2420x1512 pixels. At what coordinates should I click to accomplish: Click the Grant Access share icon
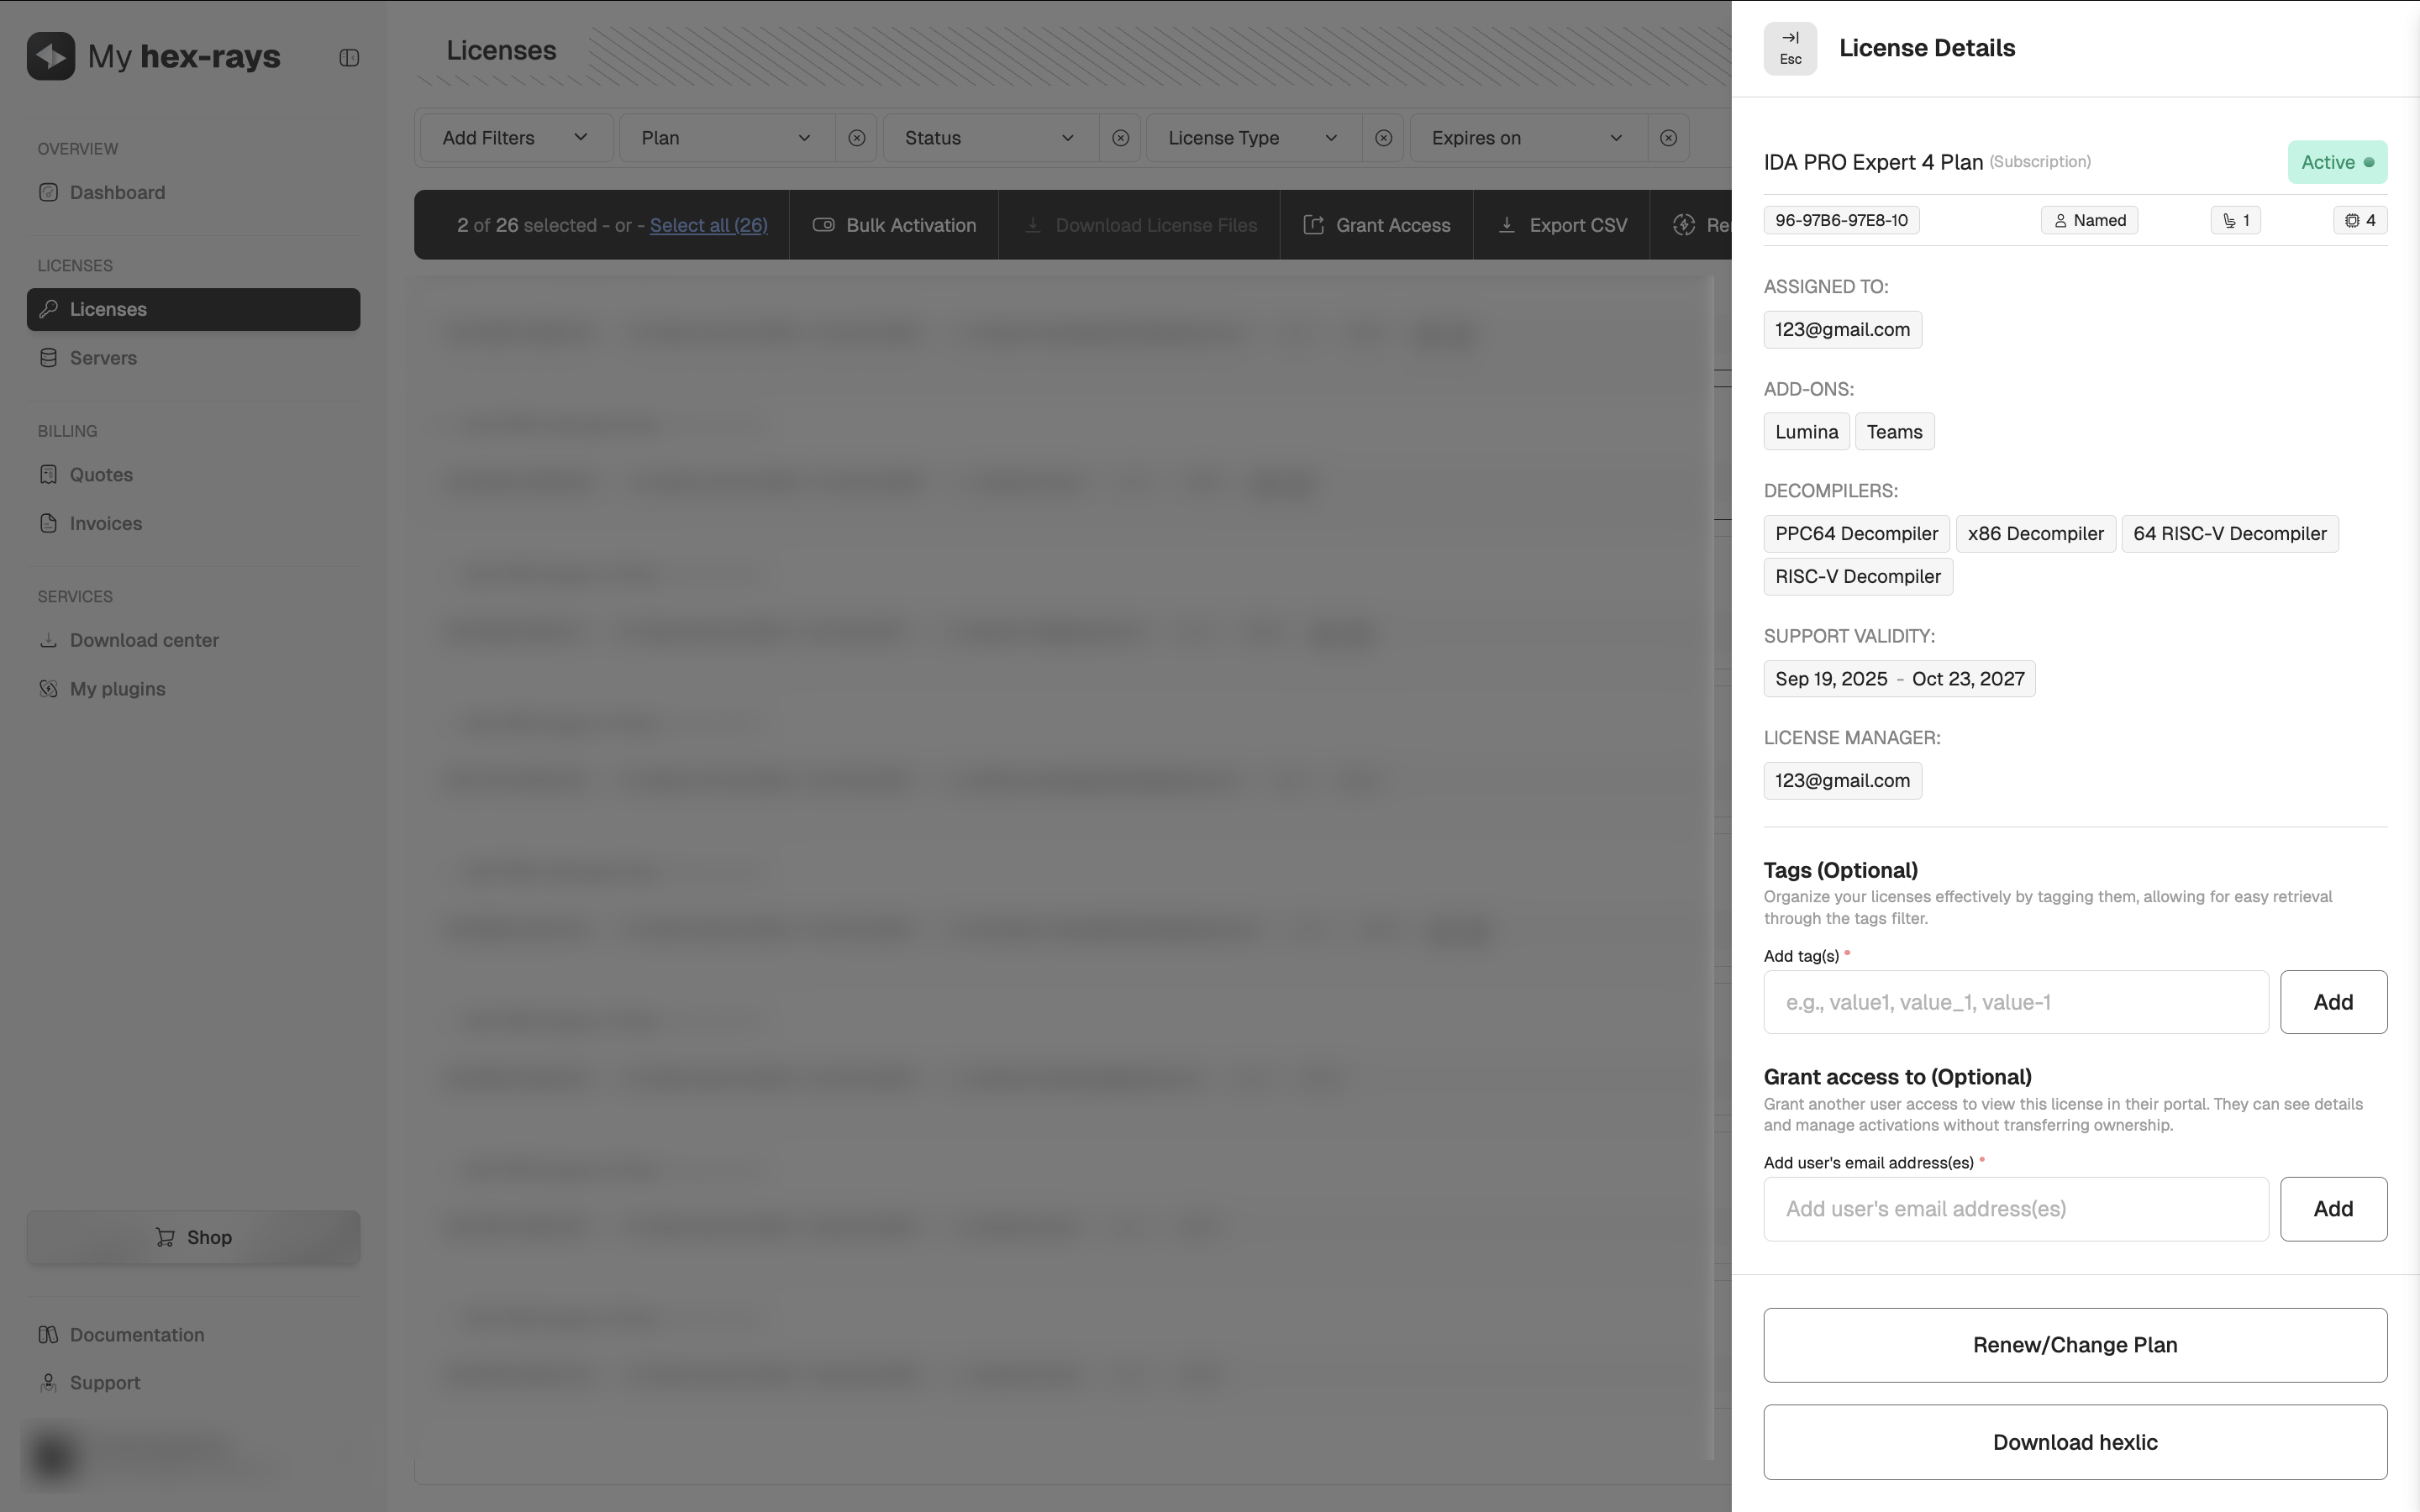1314,225
